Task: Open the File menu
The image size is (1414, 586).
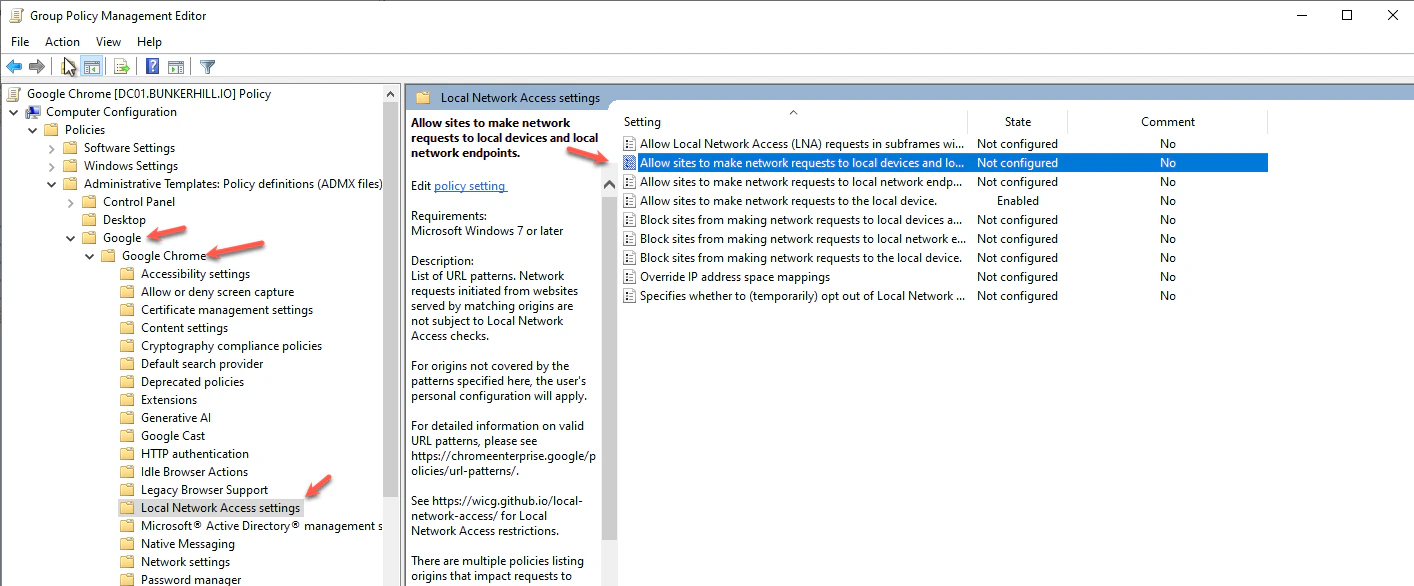Action: [x=20, y=42]
